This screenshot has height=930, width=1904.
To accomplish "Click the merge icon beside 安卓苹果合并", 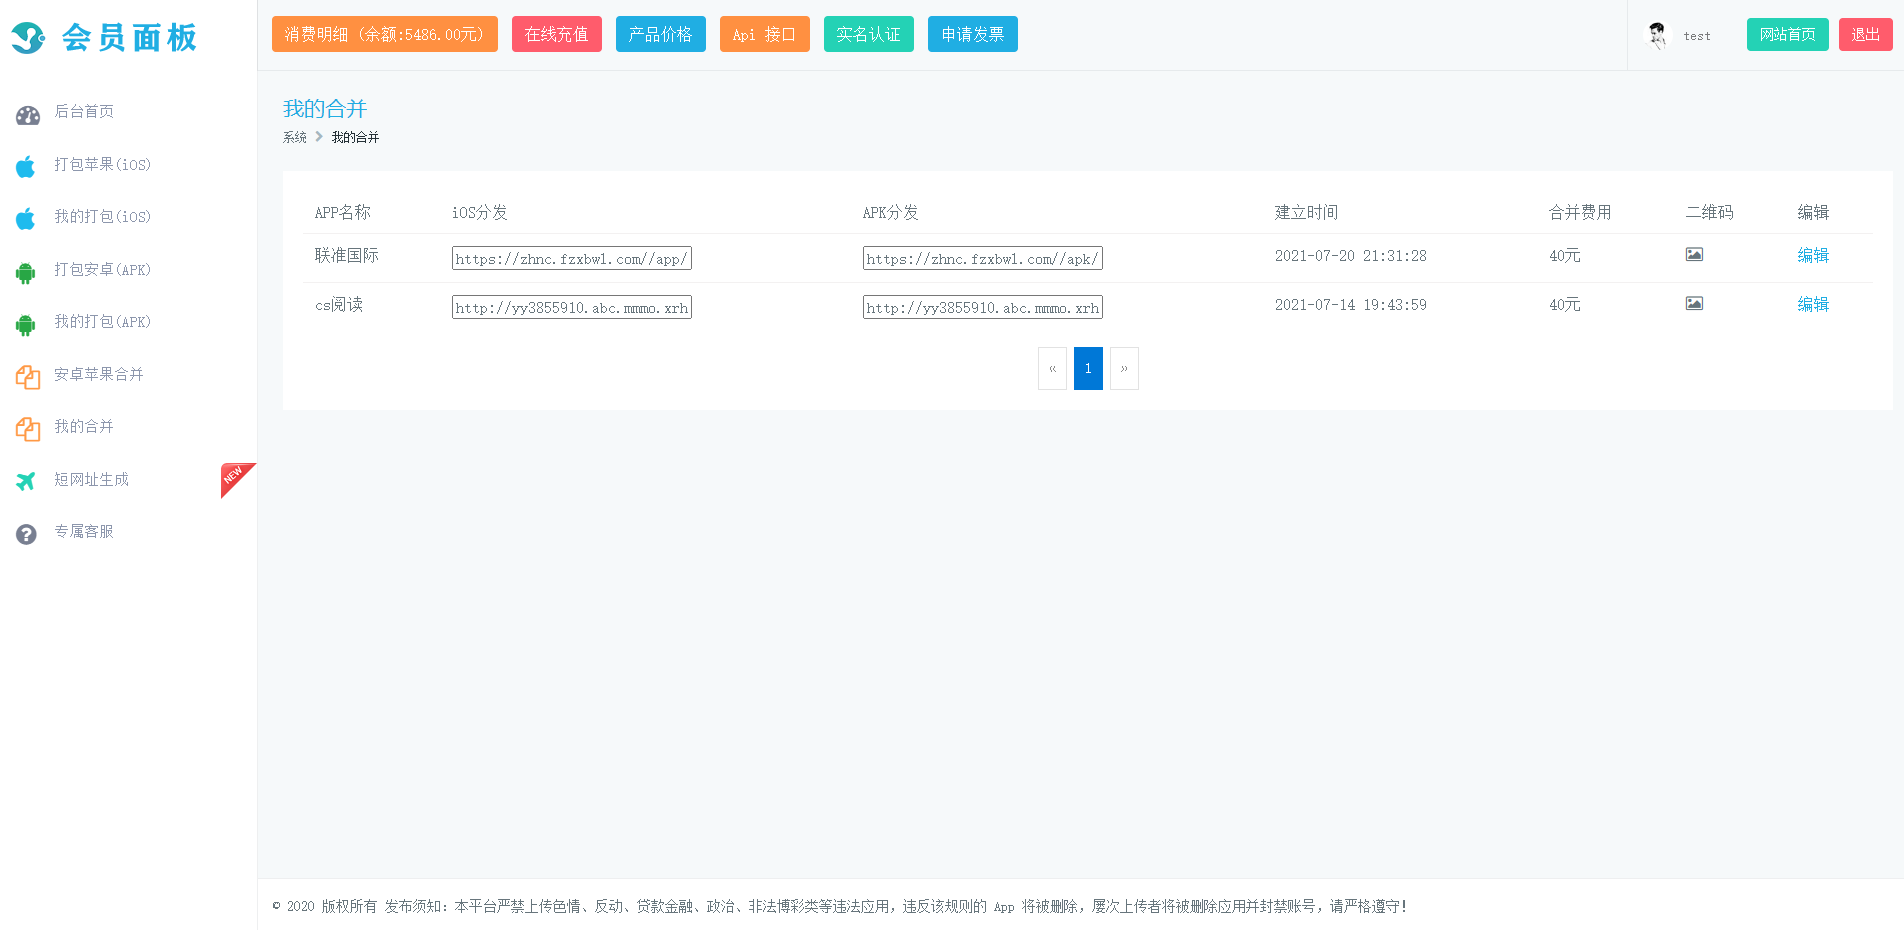I will click(27, 377).
